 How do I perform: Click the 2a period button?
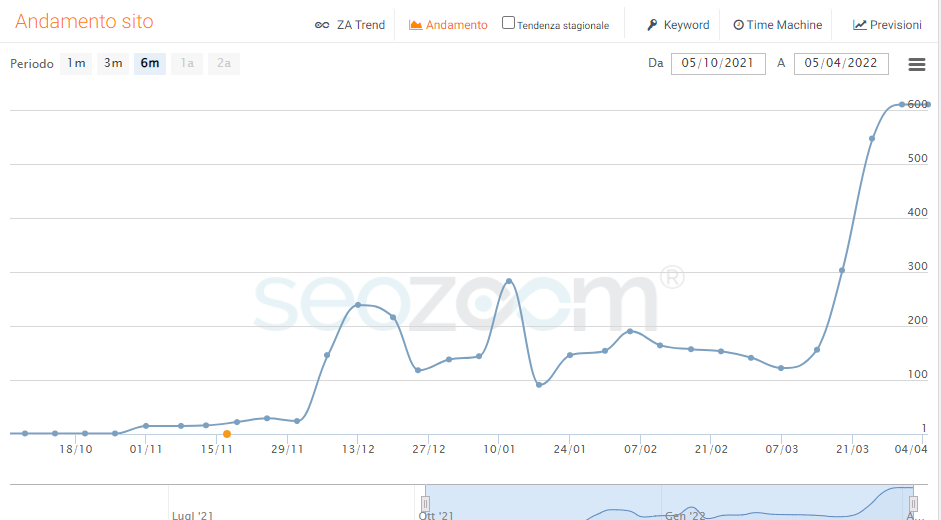pyautogui.click(x=224, y=64)
